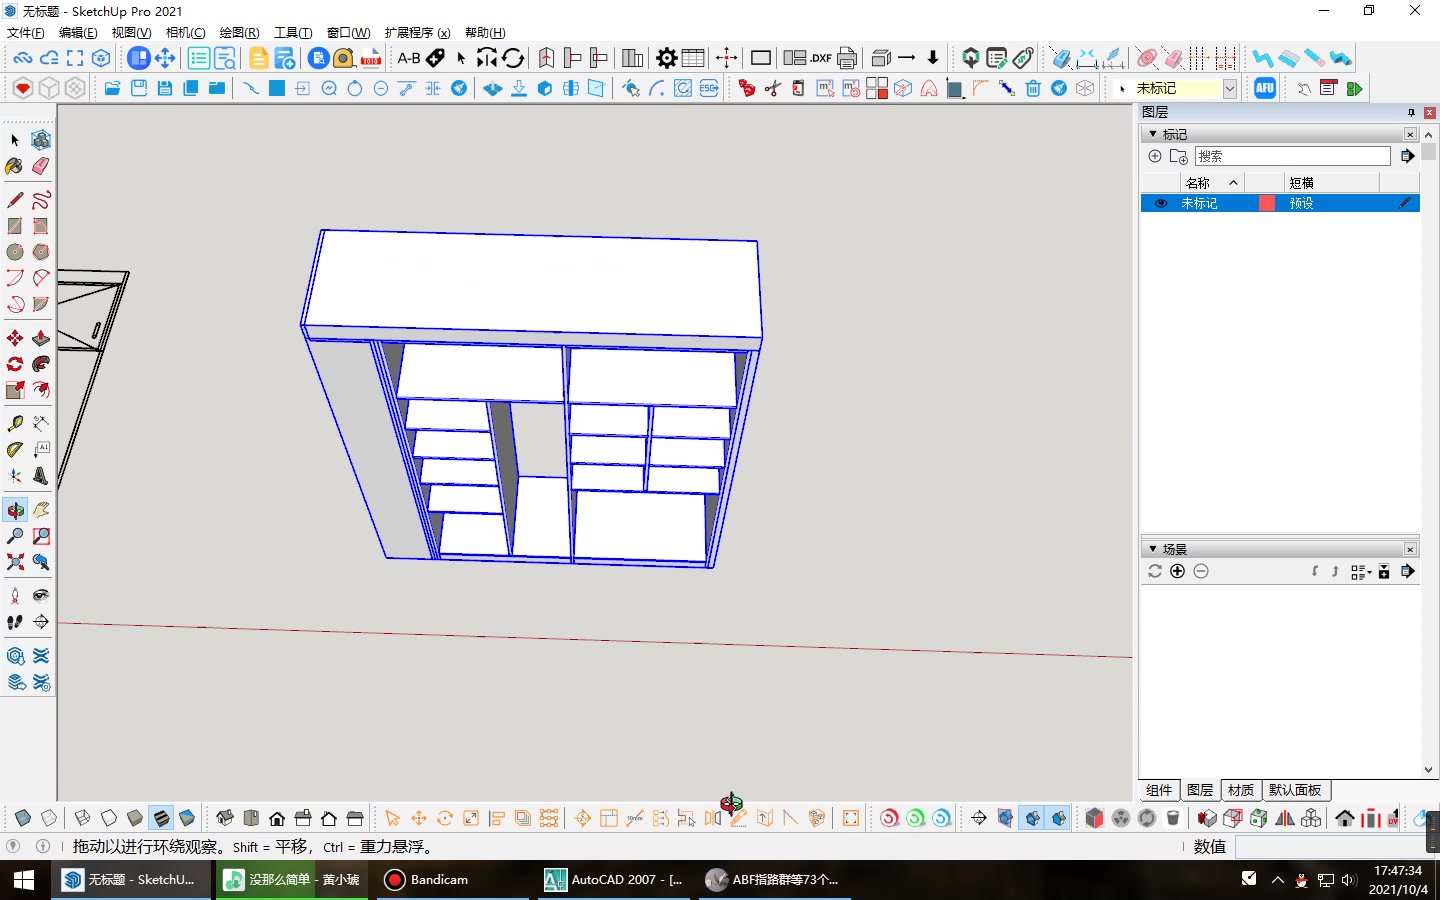The height and width of the screenshot is (900, 1440).
Task: Click the open folder icon in second toolbar row
Action: 113,88
